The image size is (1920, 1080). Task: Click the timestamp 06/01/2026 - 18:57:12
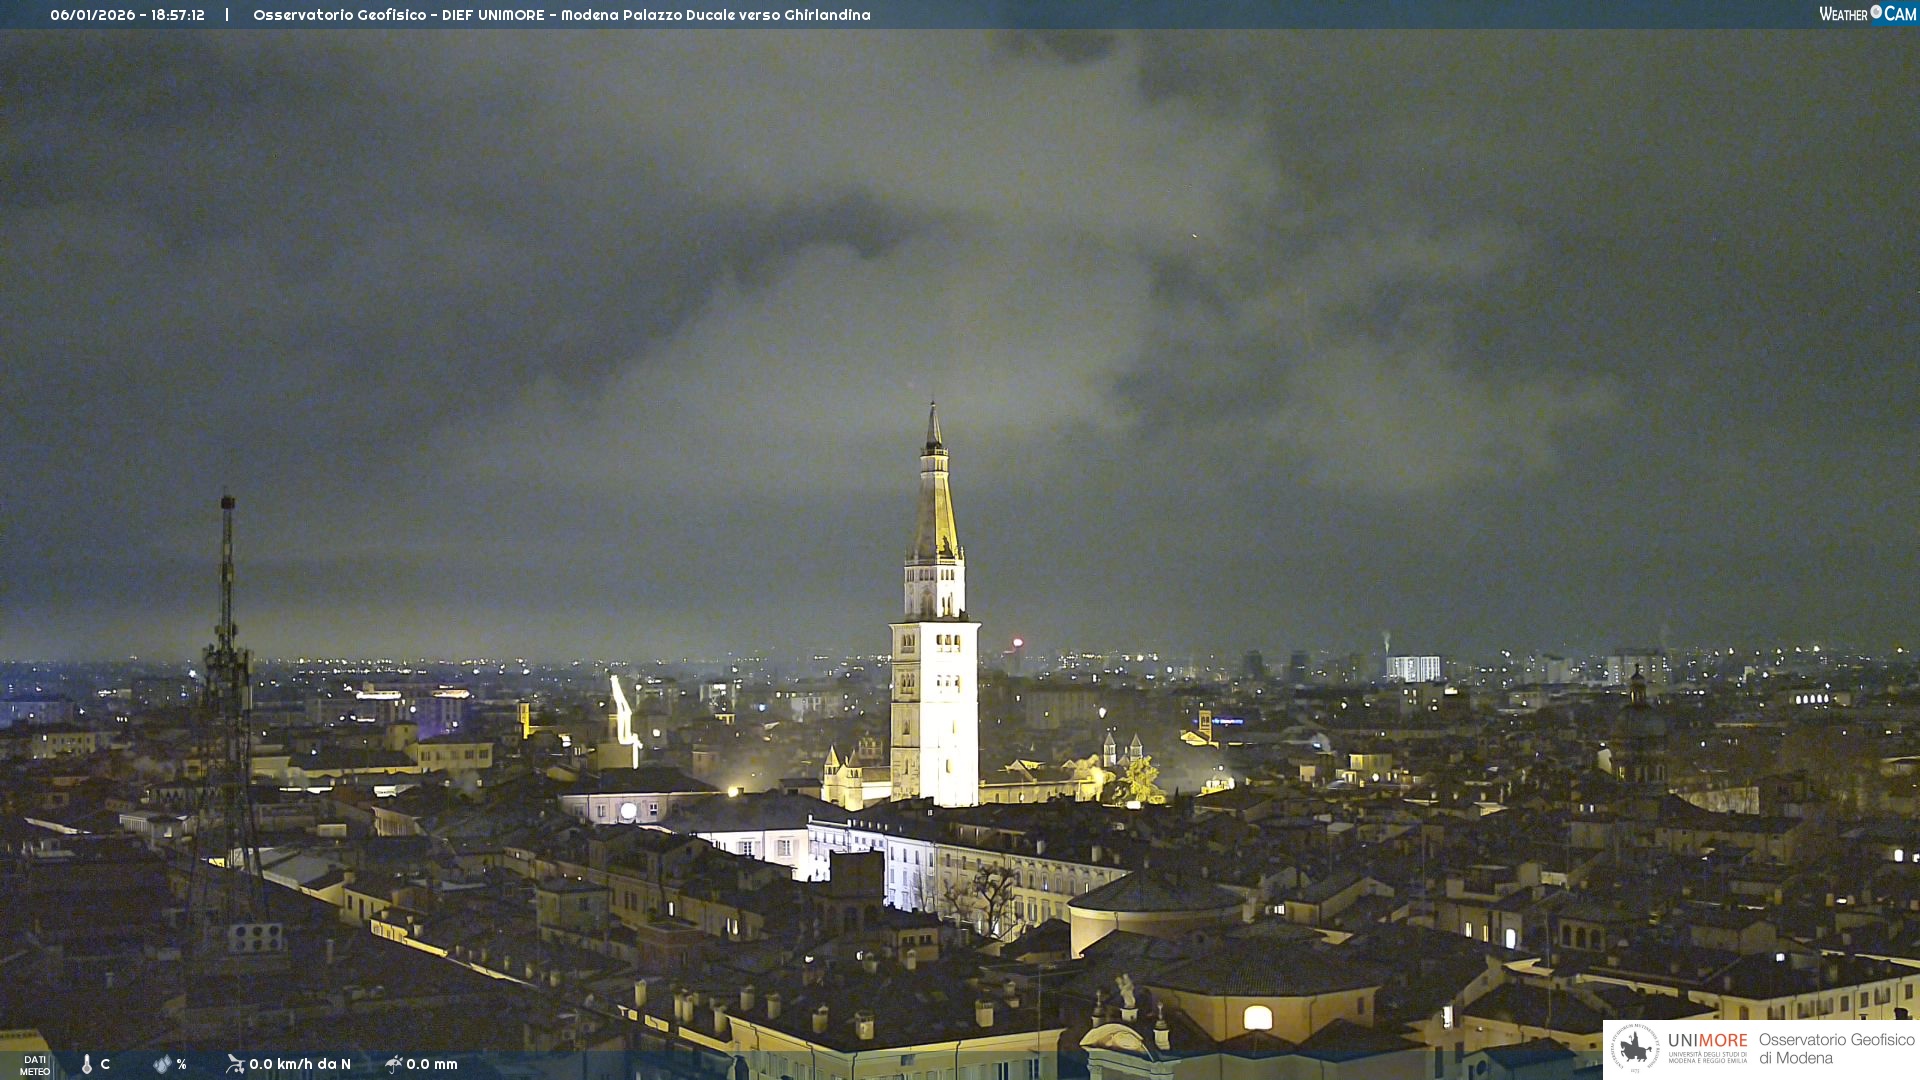[x=127, y=15]
